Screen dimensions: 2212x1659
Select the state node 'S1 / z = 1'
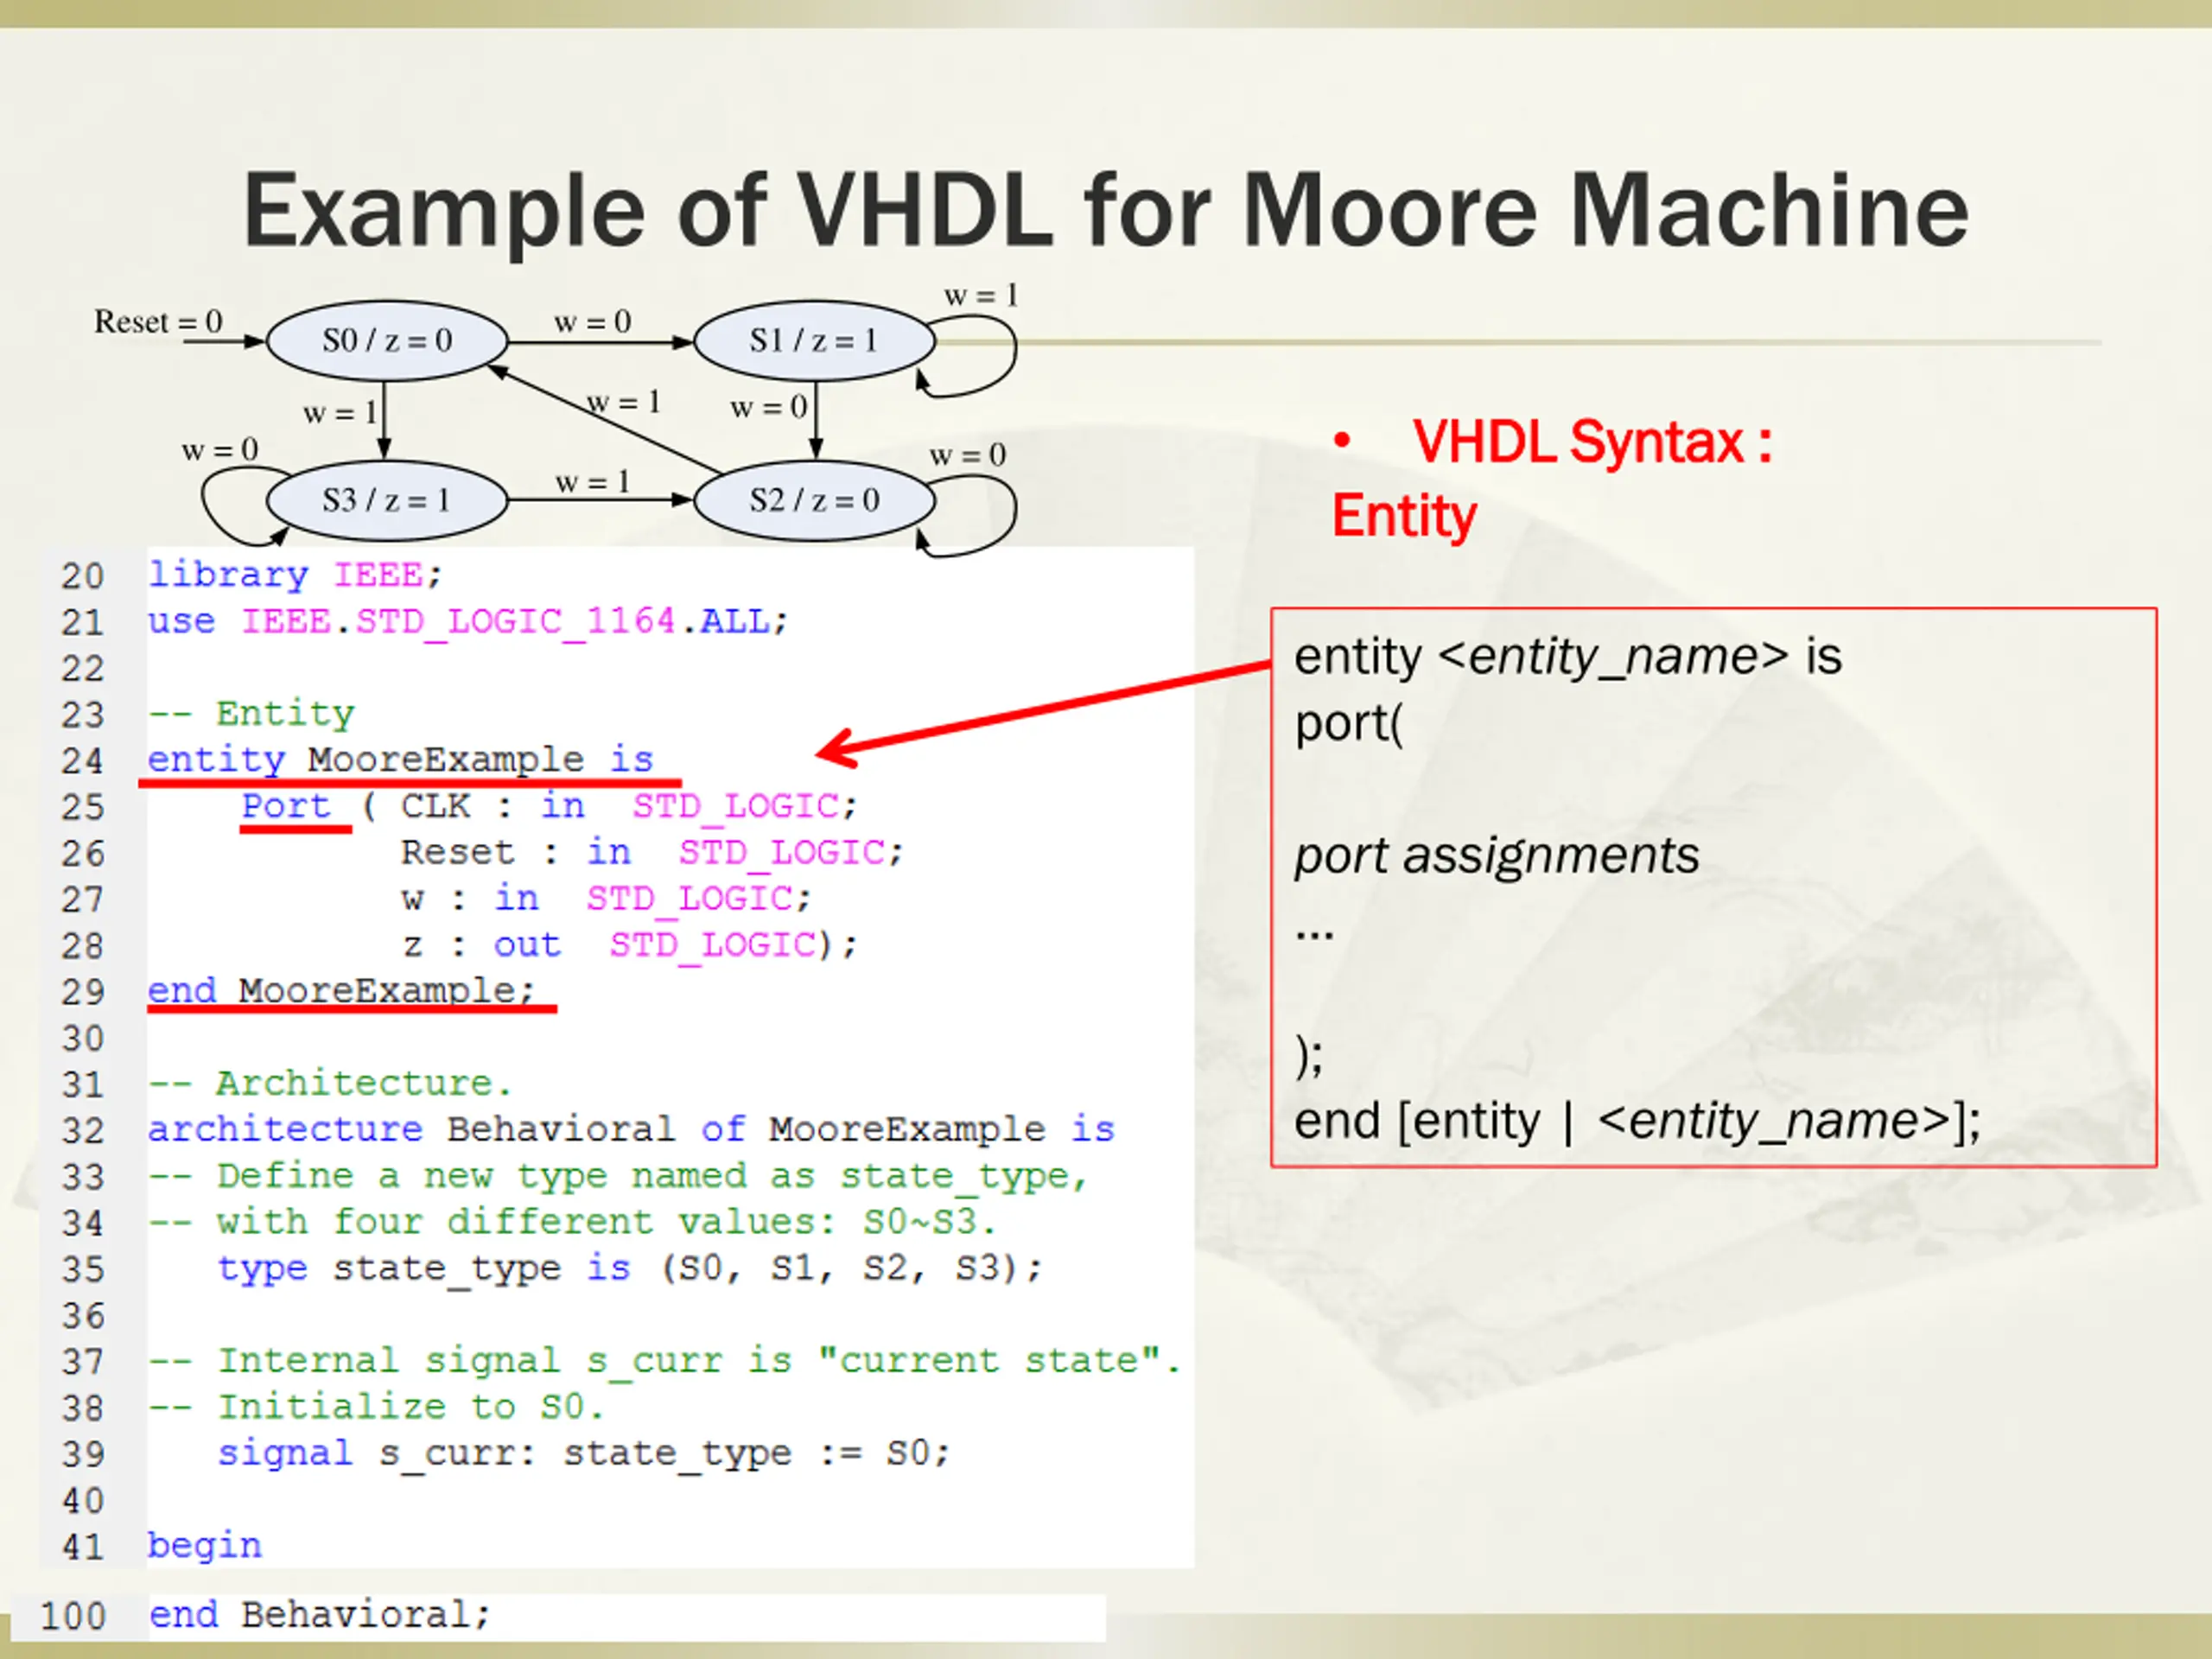click(x=814, y=341)
